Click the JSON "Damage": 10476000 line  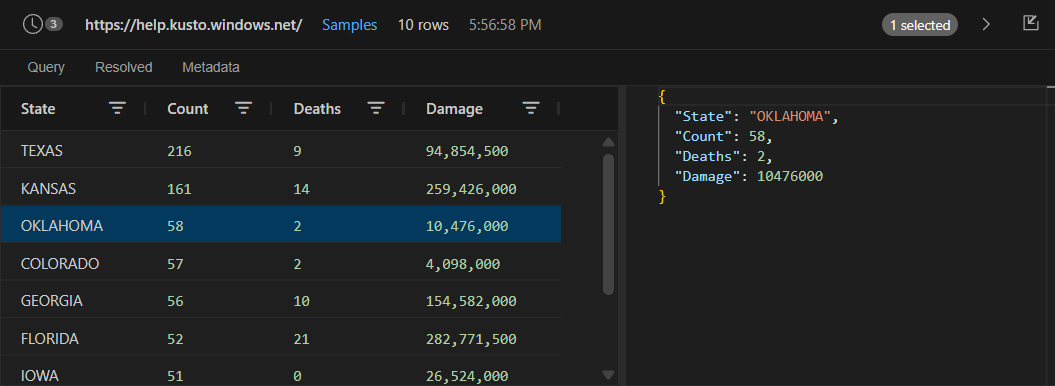[x=749, y=177]
